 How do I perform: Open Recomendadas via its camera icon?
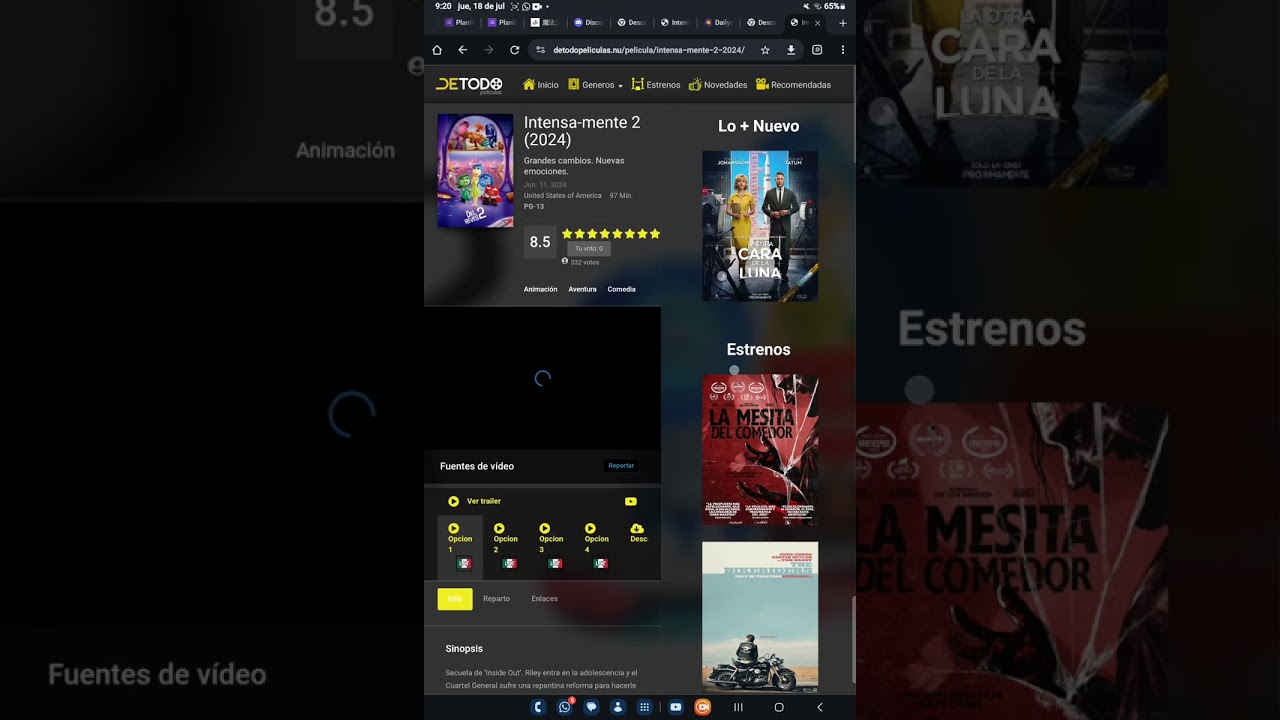762,84
